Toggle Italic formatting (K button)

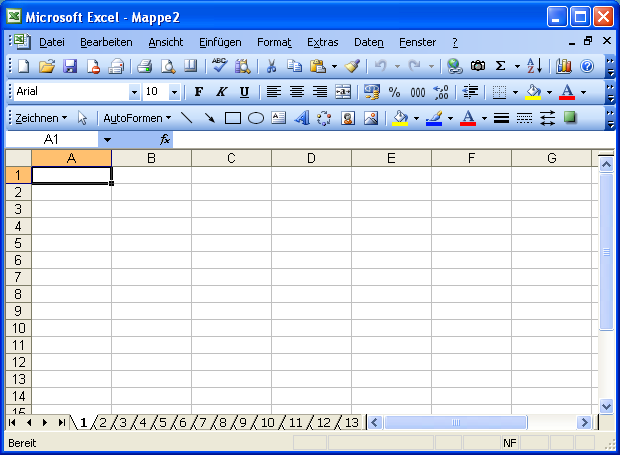point(220,92)
